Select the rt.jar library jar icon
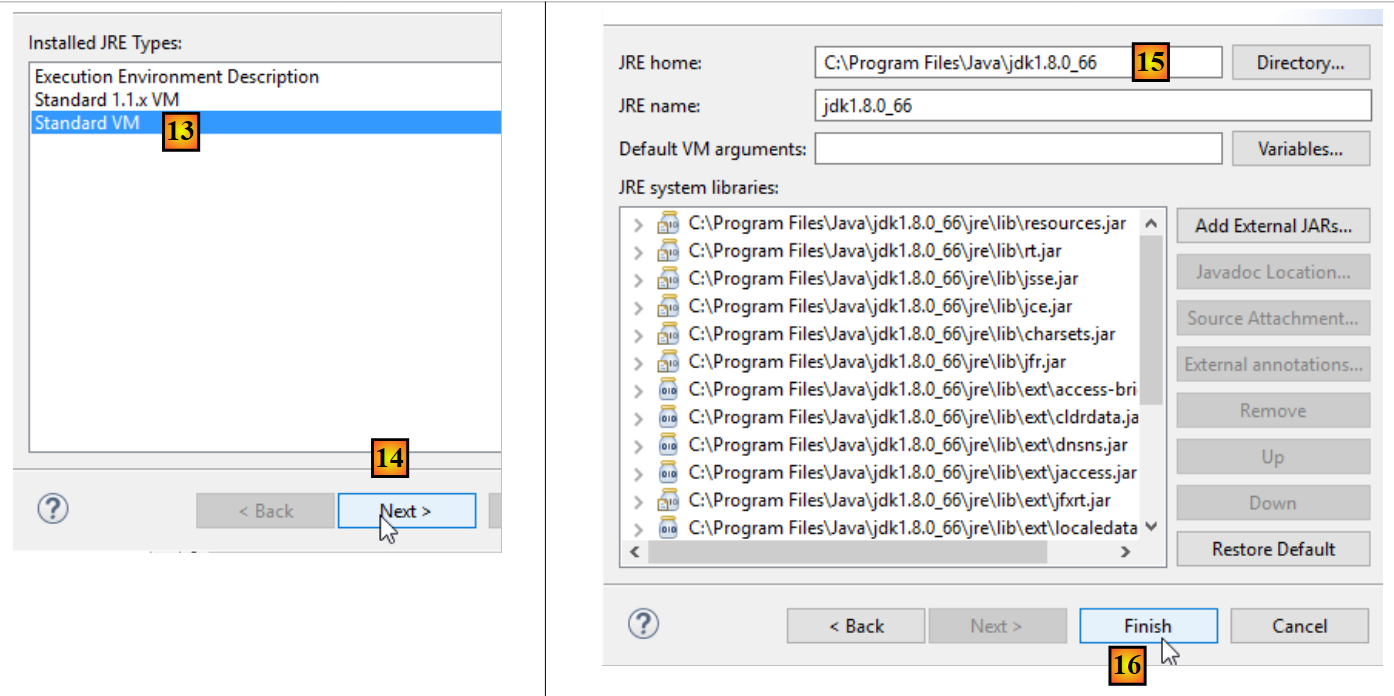The image size is (1394, 696). (x=668, y=252)
